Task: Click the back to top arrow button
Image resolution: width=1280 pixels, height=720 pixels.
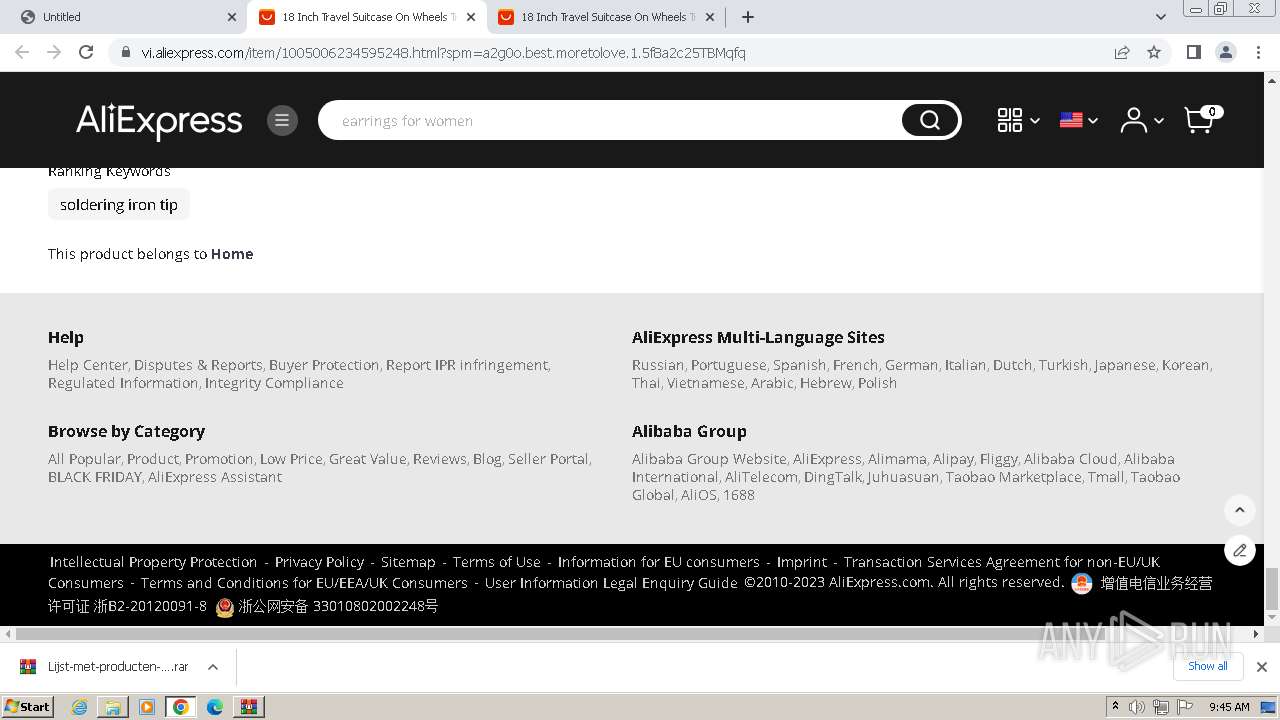Action: pos(1240,510)
